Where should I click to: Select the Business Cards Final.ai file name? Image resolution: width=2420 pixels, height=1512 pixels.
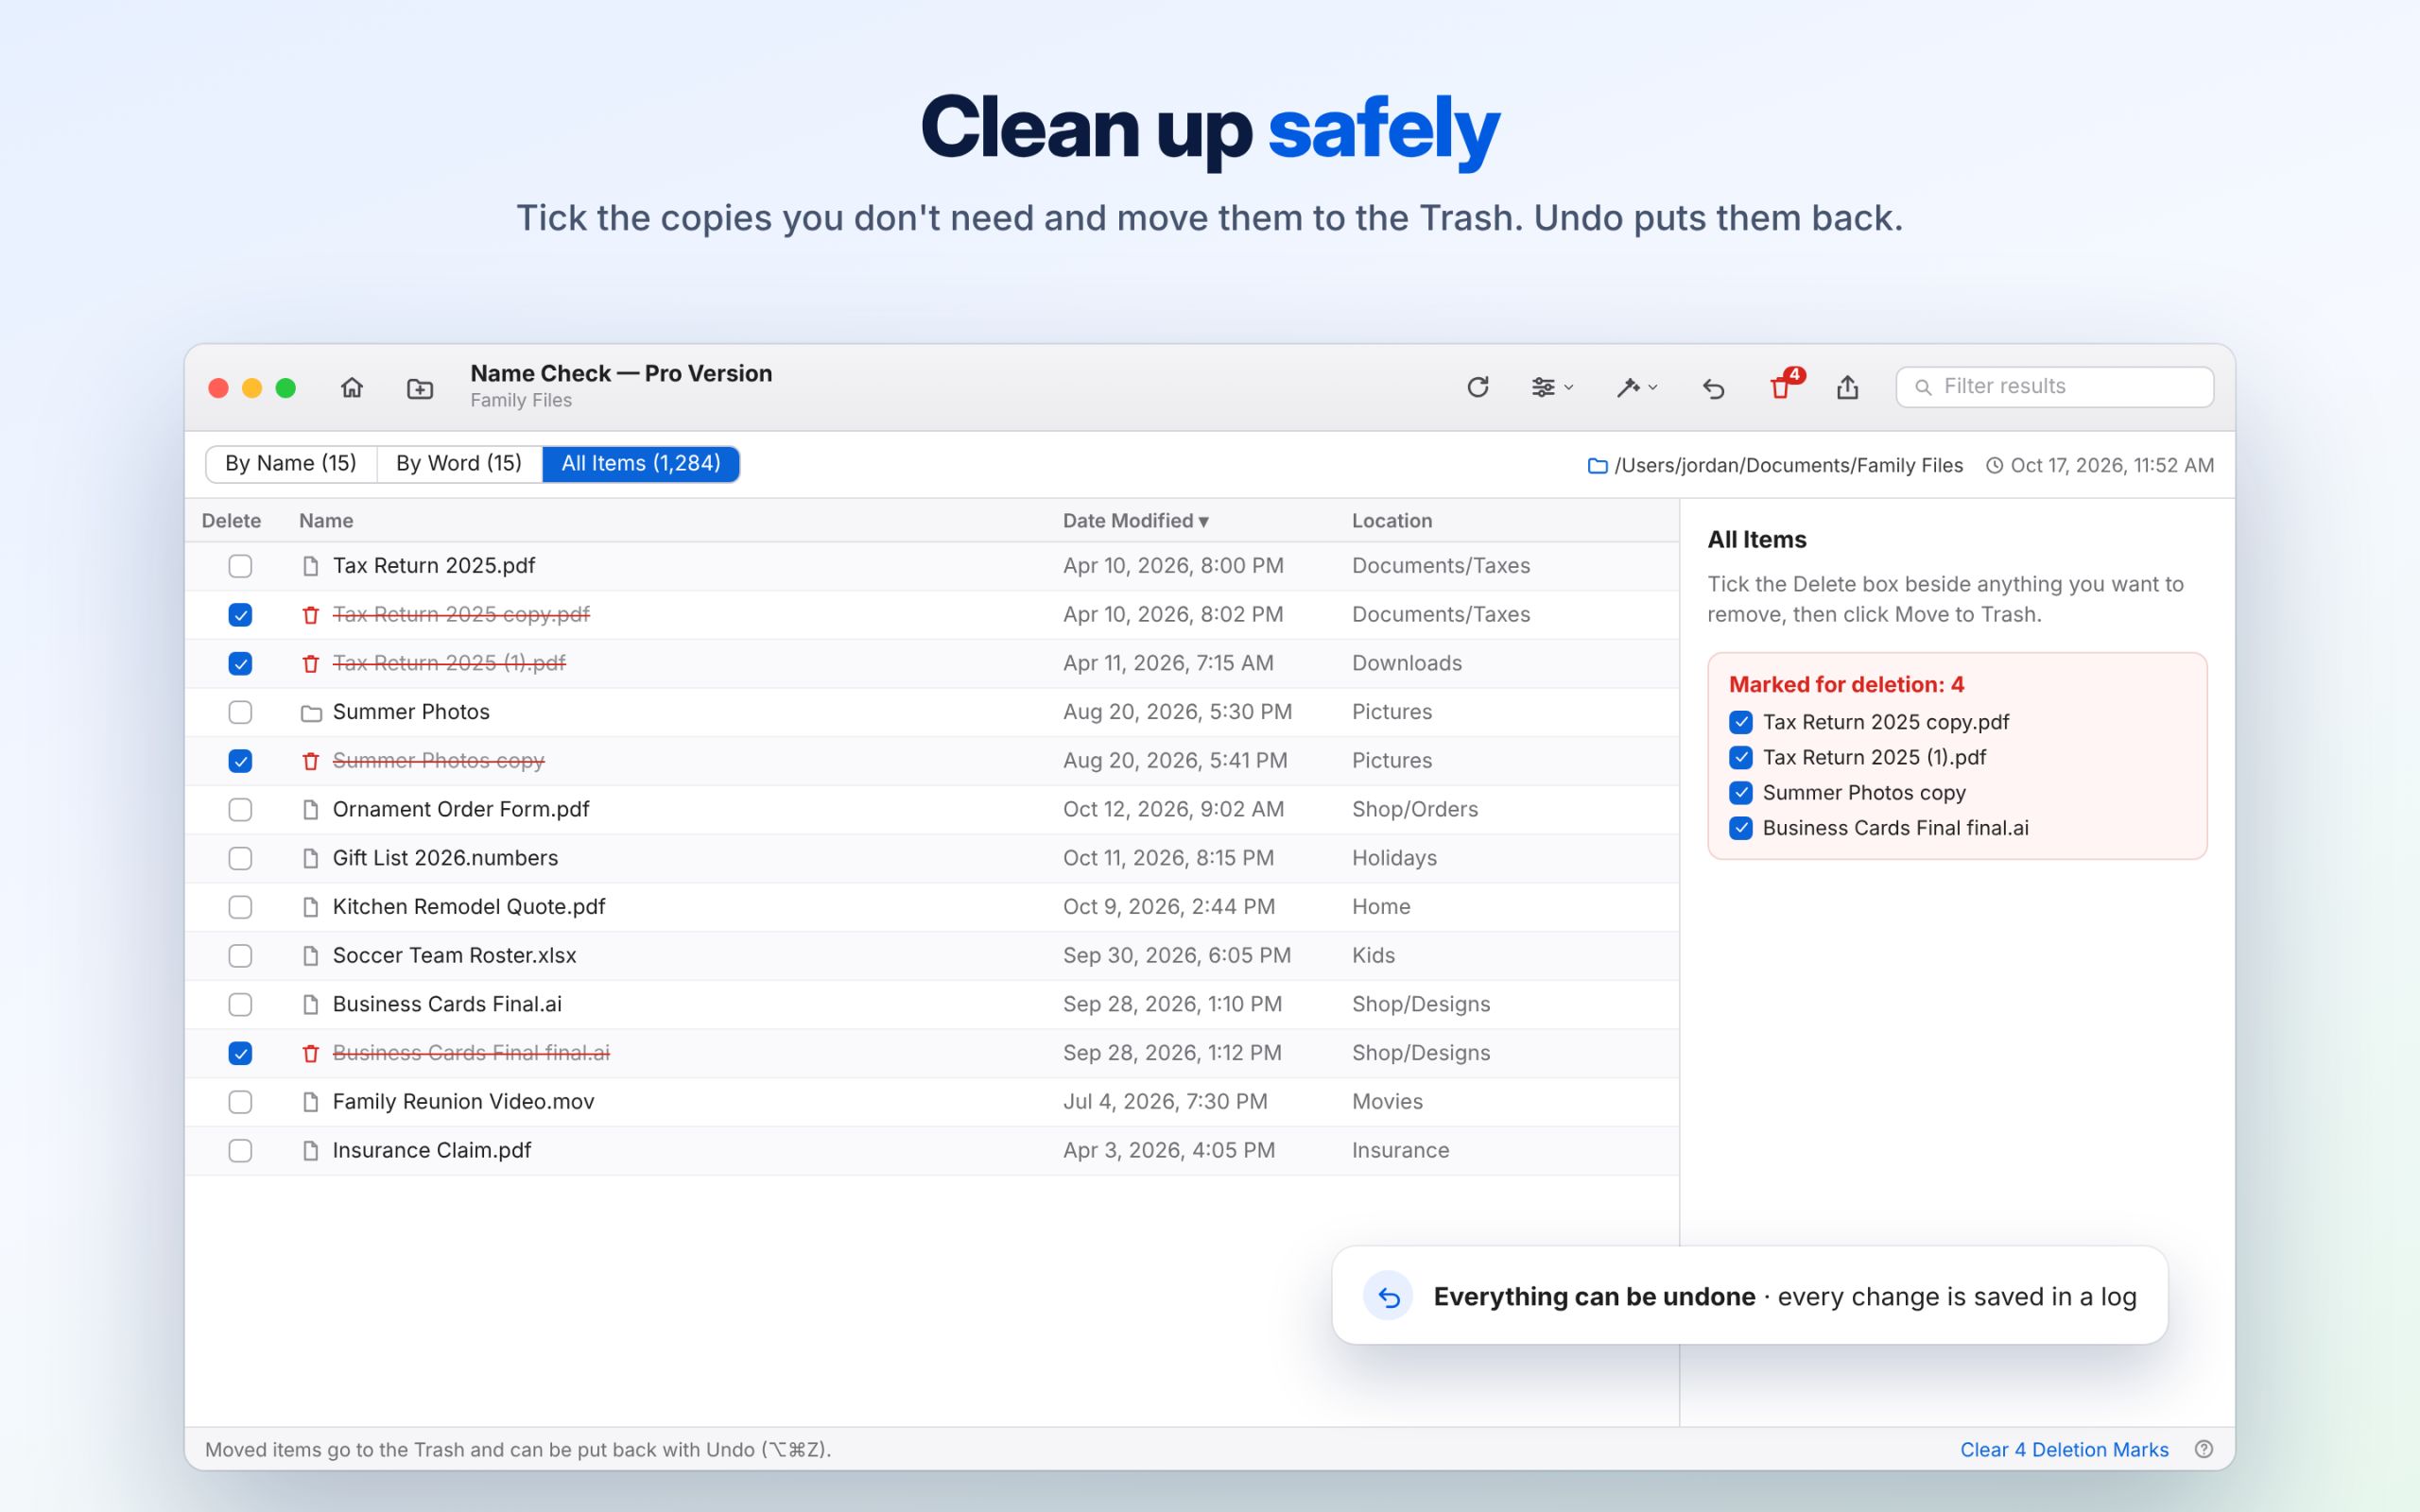[447, 1004]
